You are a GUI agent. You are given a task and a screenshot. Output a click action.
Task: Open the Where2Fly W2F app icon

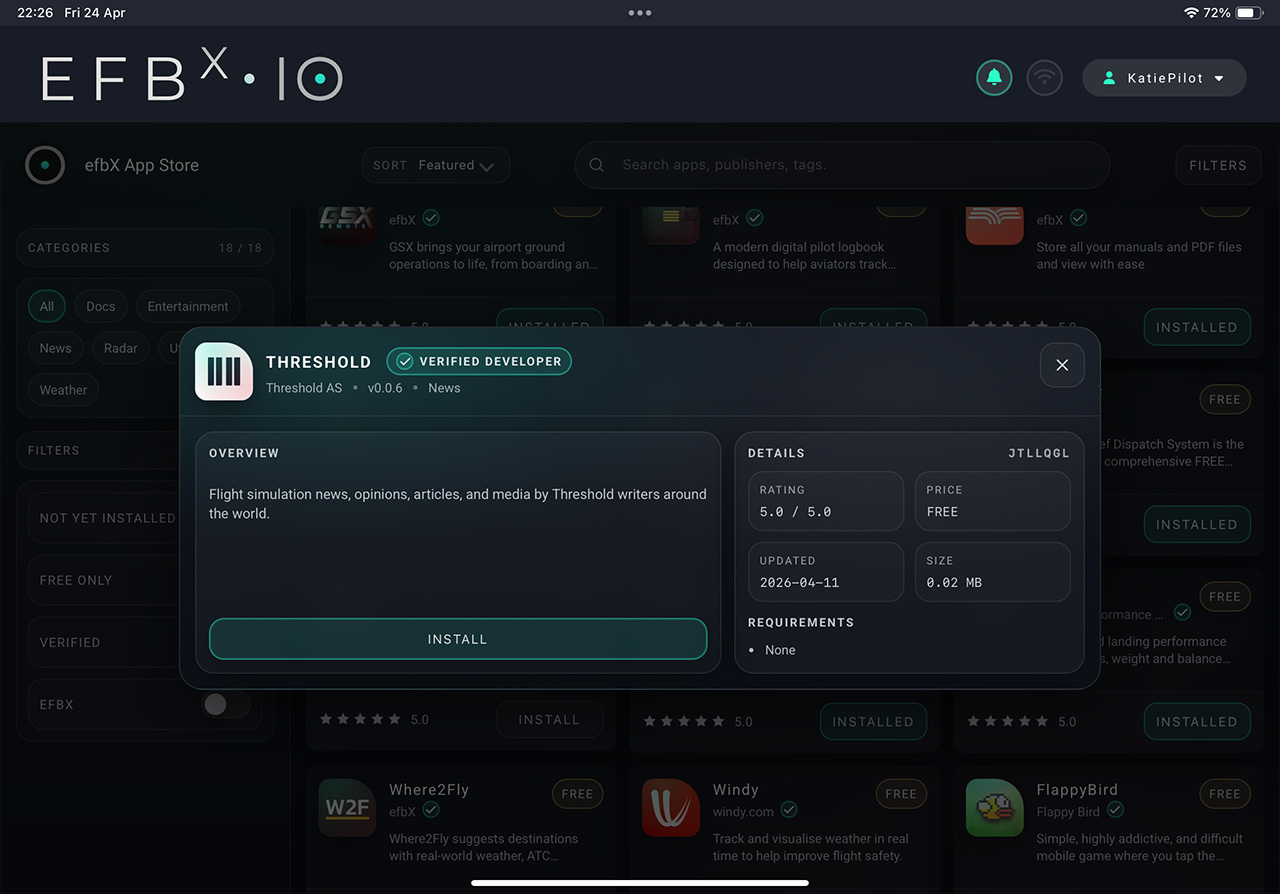[347, 808]
